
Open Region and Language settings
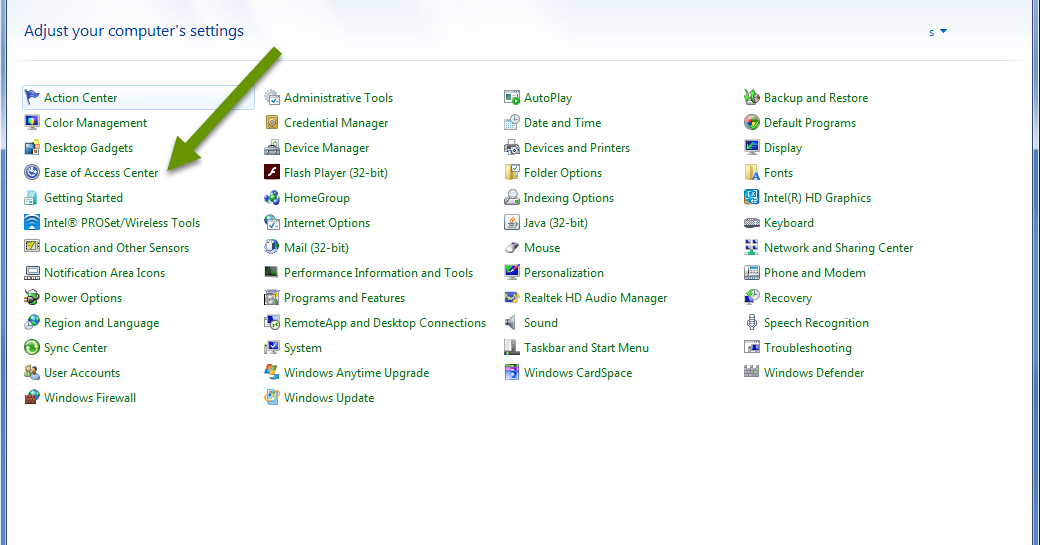(101, 323)
